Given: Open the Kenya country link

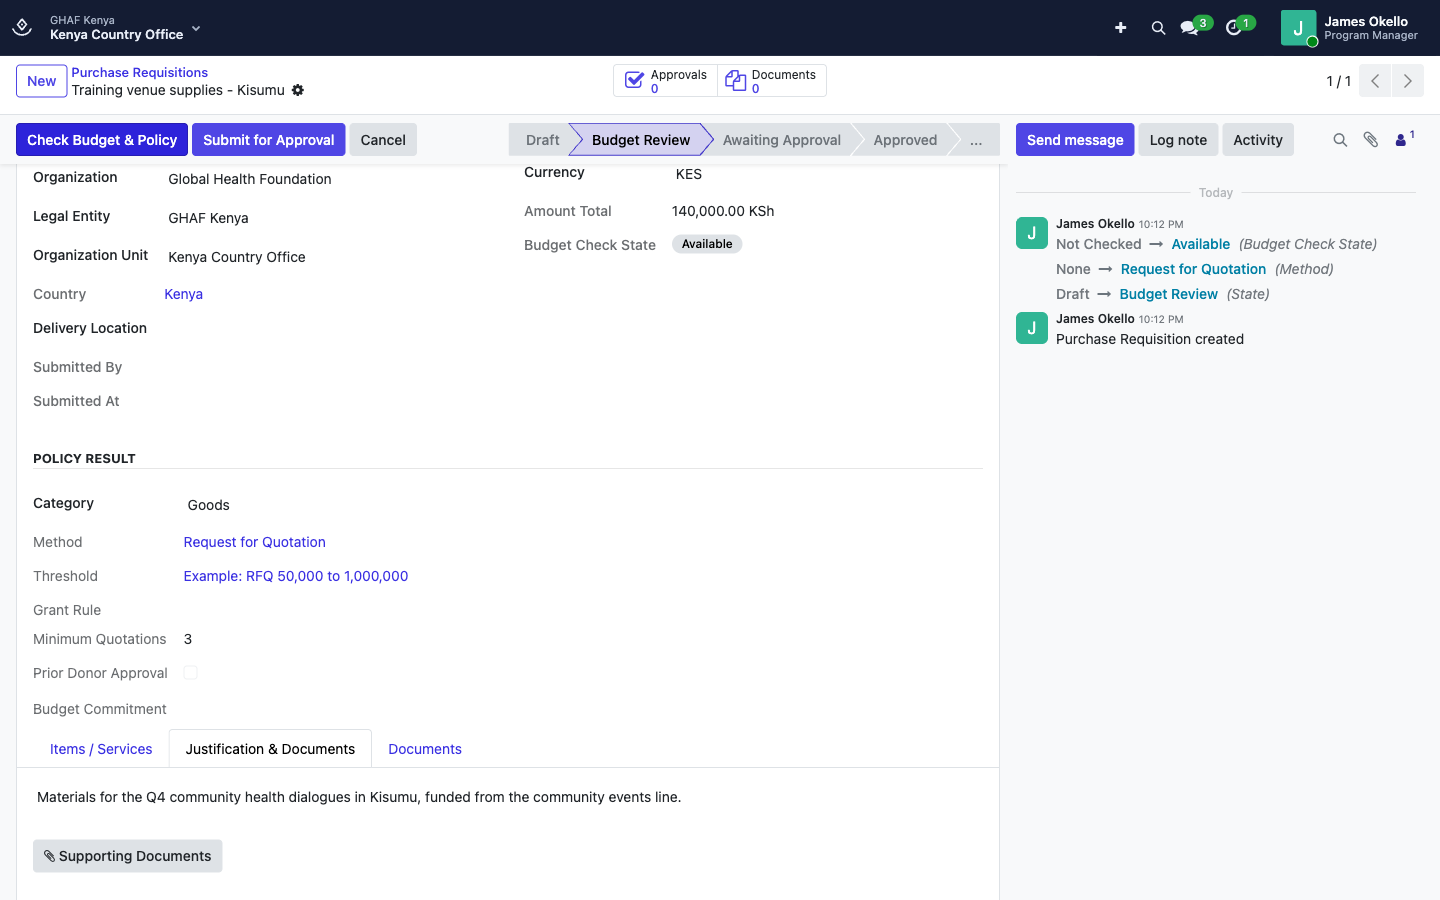Looking at the screenshot, I should [x=184, y=294].
